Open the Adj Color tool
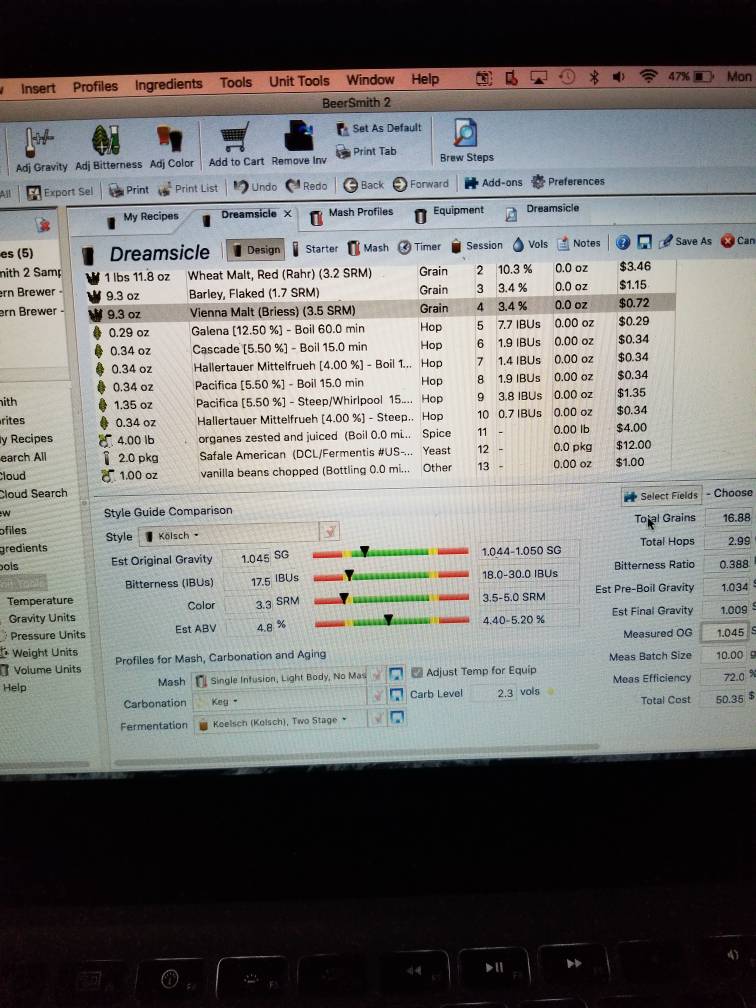This screenshot has width=756, height=1008. click(171, 147)
